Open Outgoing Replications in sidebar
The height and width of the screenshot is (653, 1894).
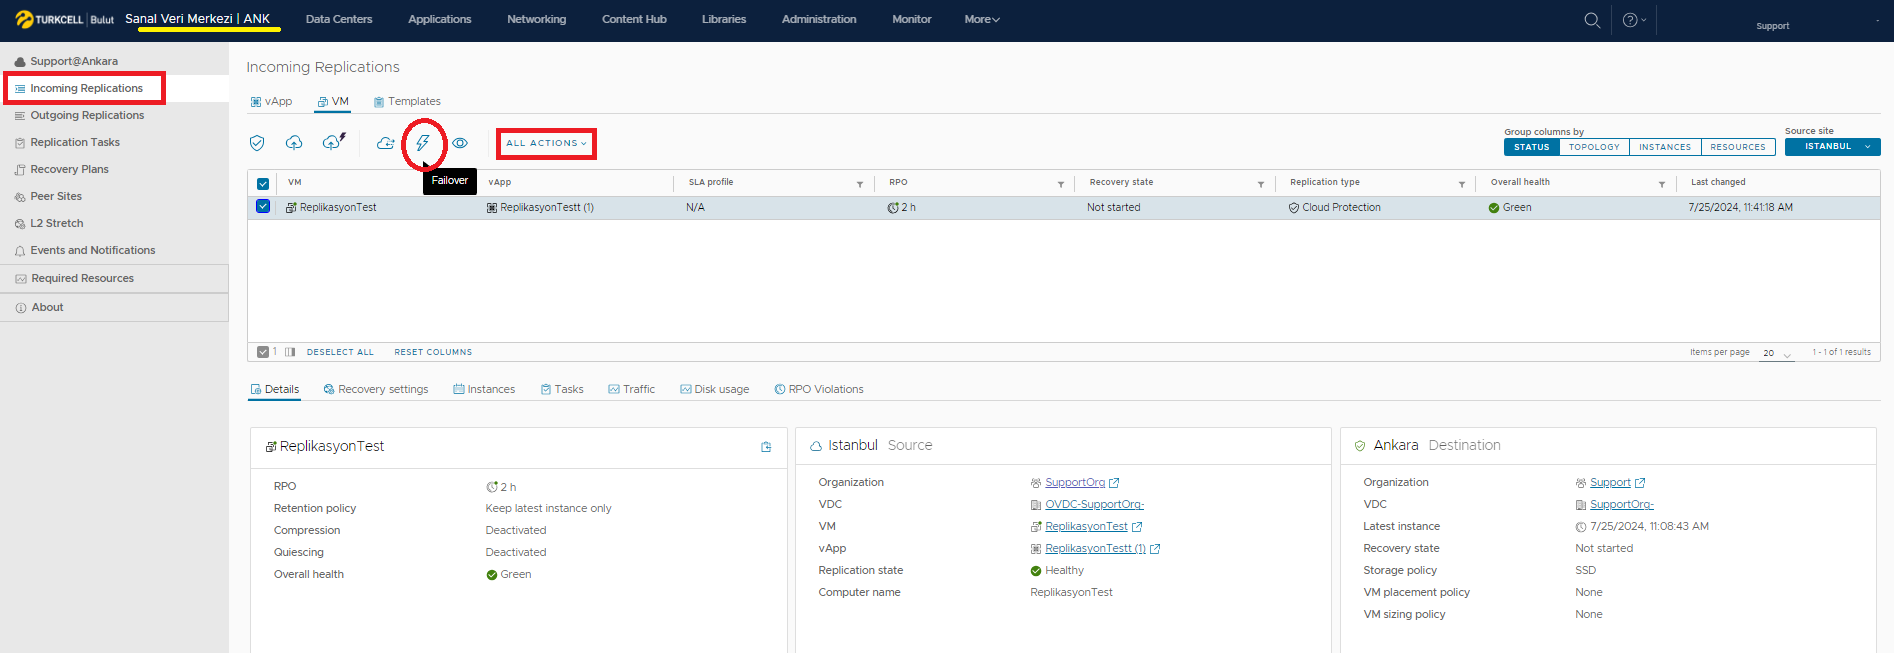coord(87,116)
